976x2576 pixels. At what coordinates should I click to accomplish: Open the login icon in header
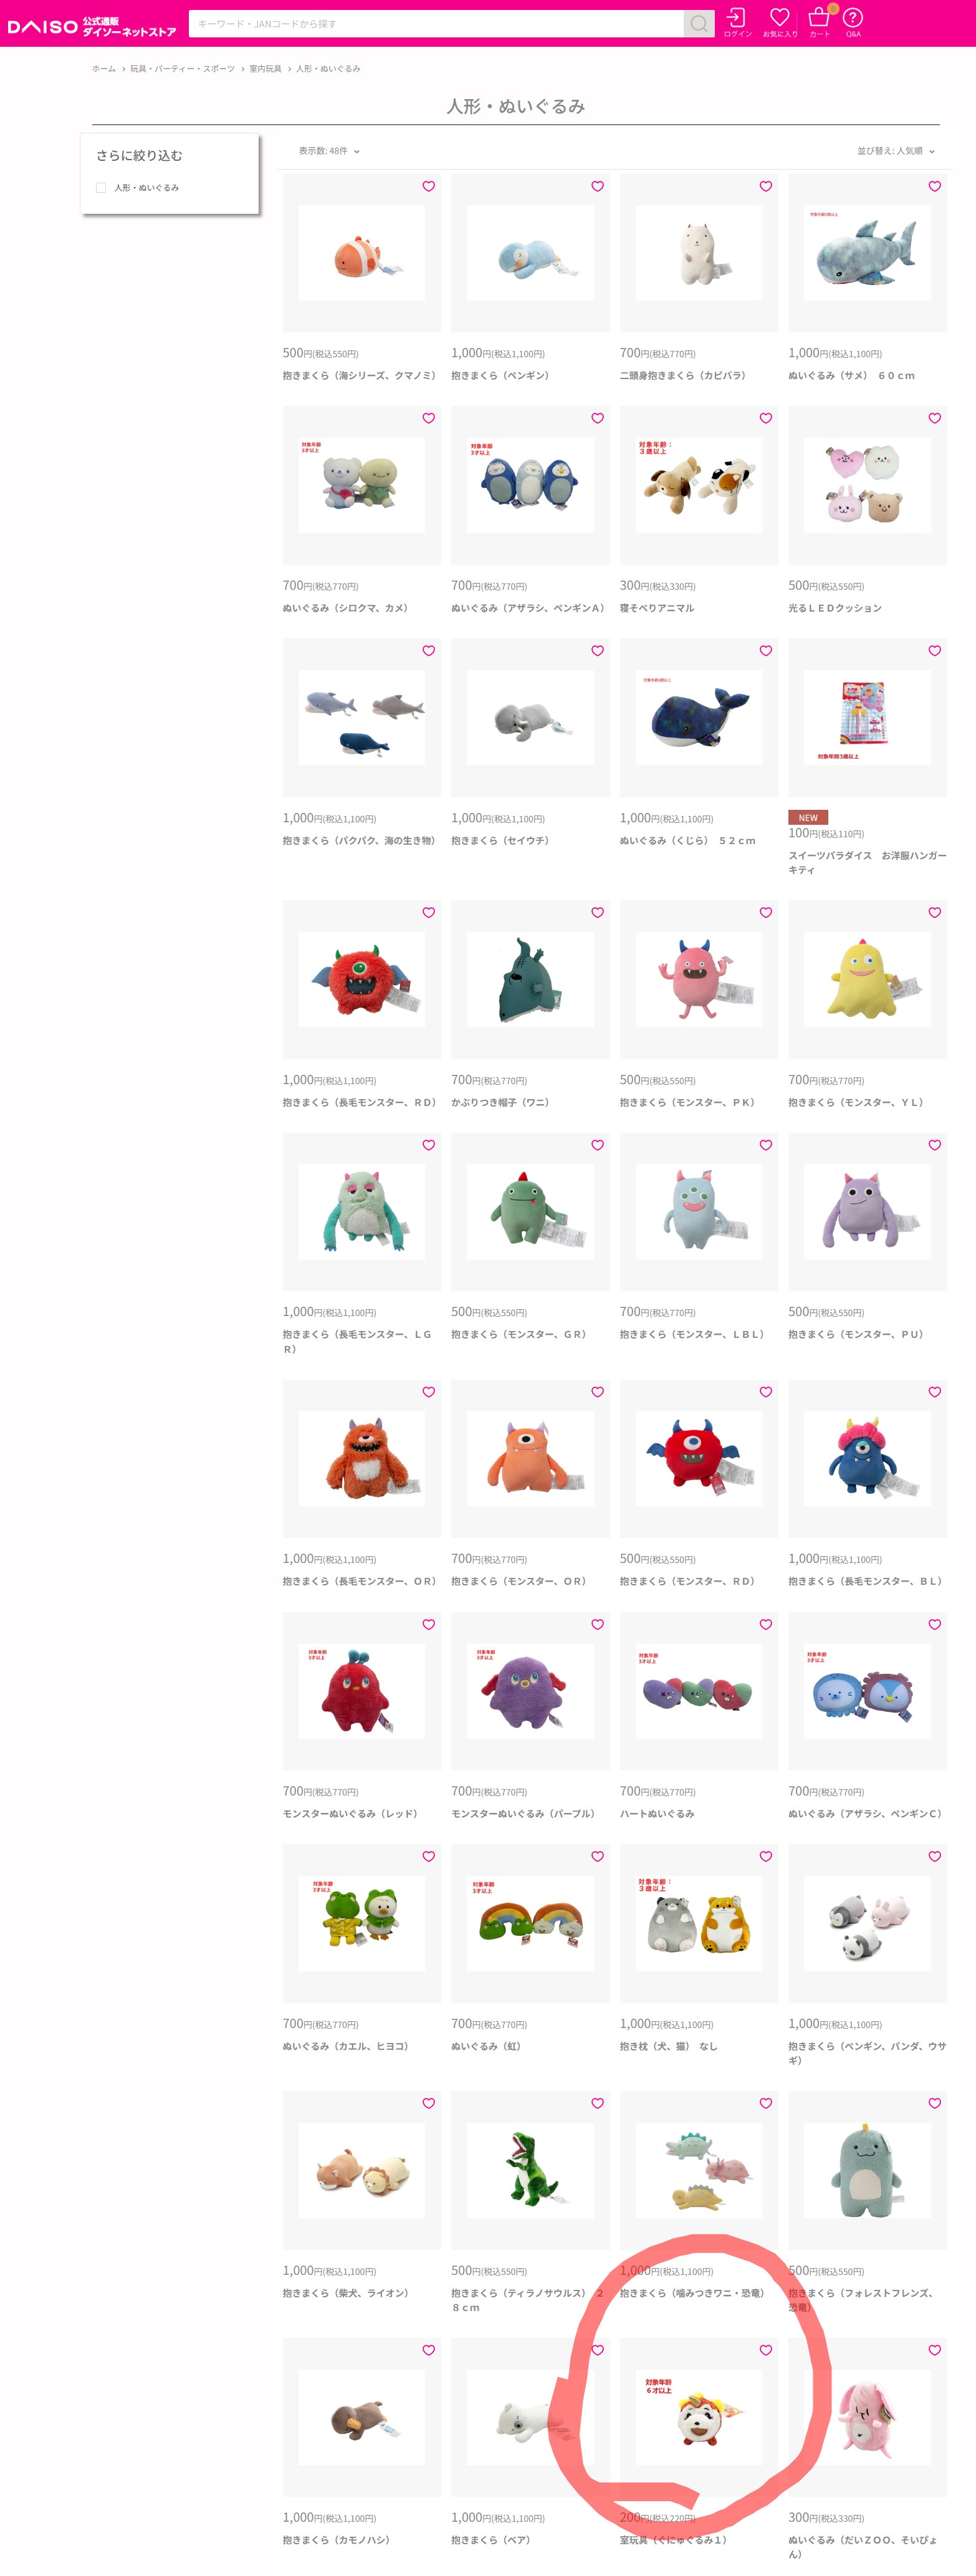[737, 22]
